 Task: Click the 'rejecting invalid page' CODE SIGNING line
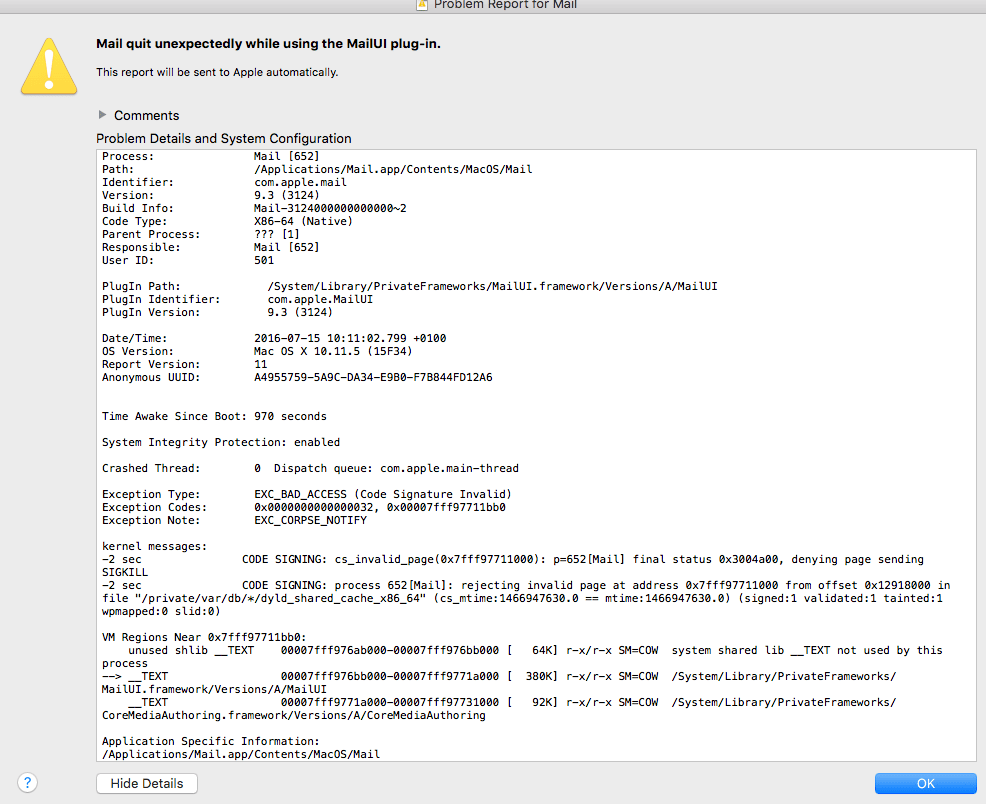(x=526, y=585)
